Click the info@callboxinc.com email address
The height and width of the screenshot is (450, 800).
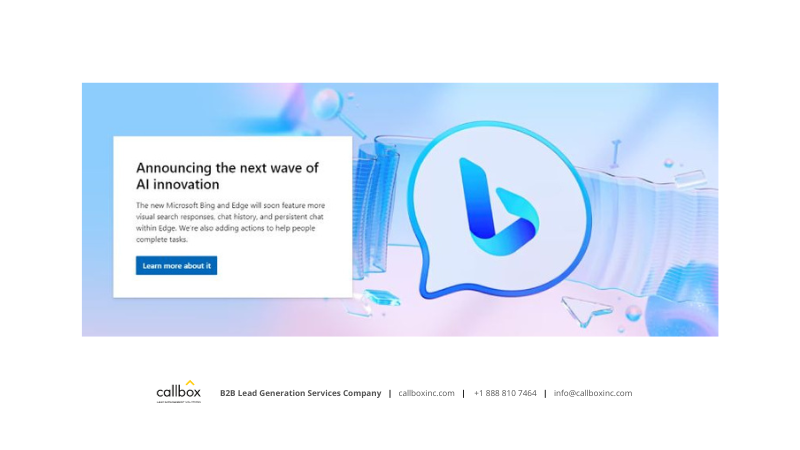(x=593, y=393)
